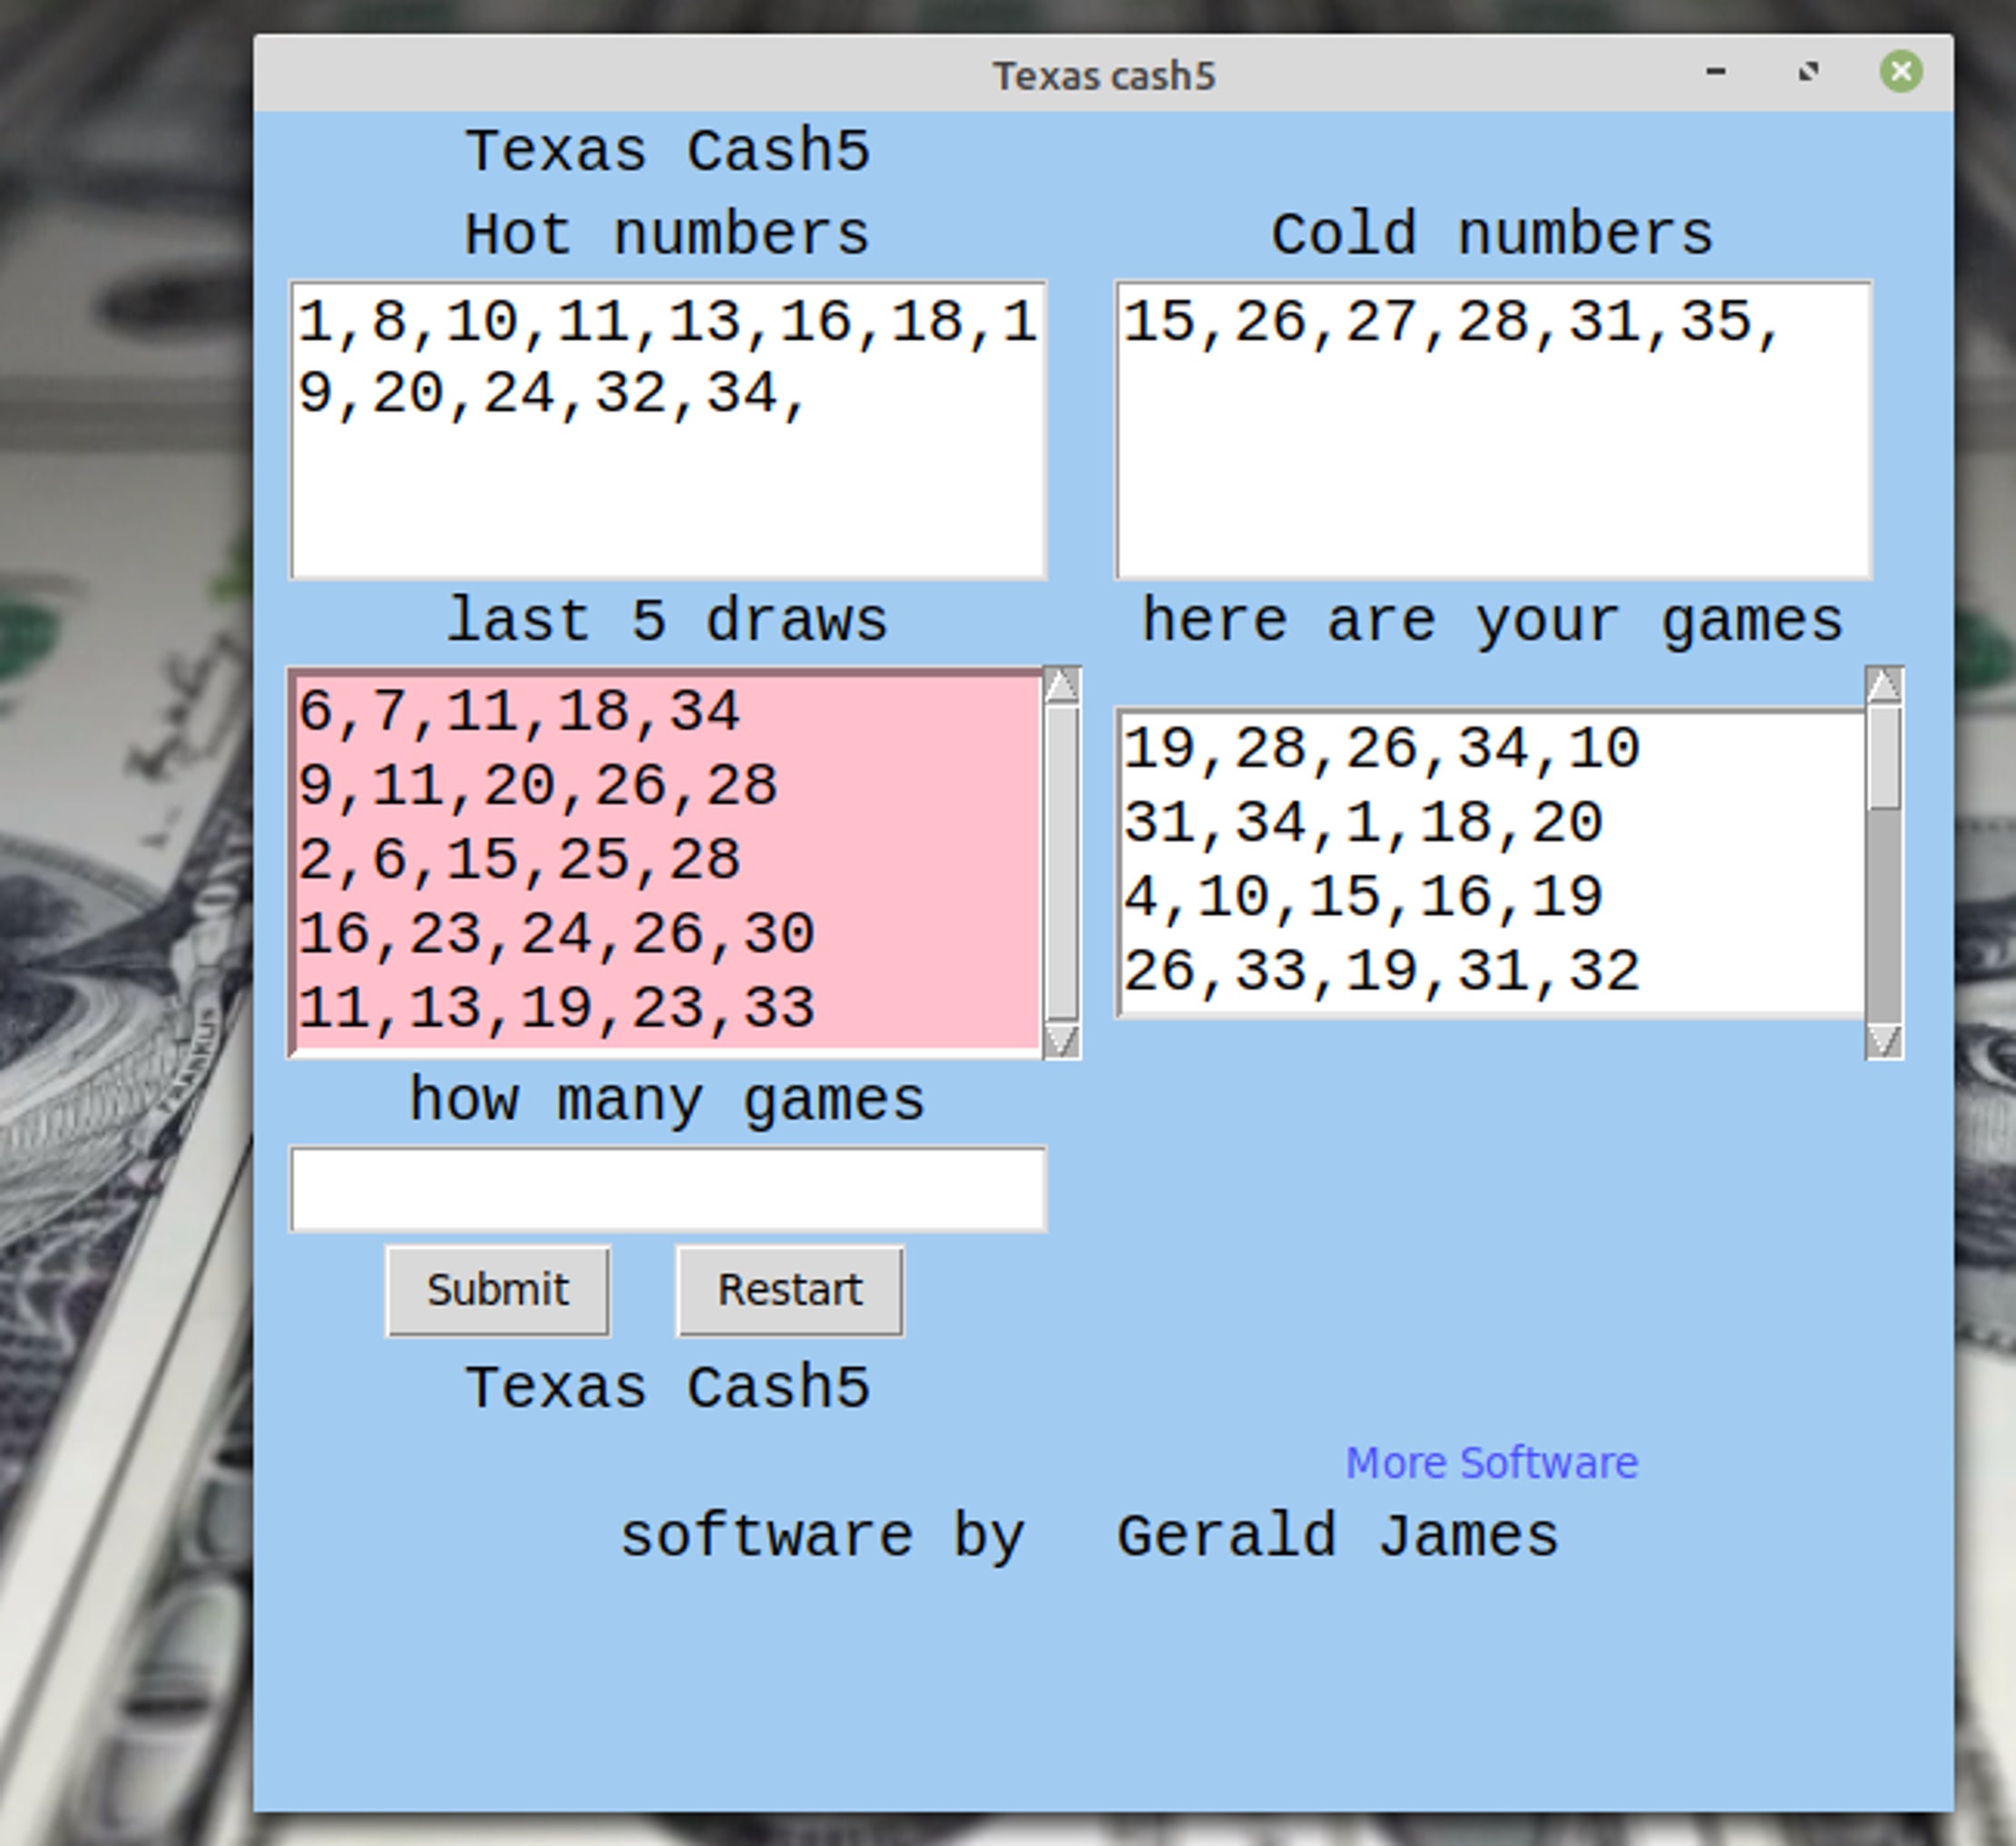Click the restore window icon

(x=1810, y=71)
